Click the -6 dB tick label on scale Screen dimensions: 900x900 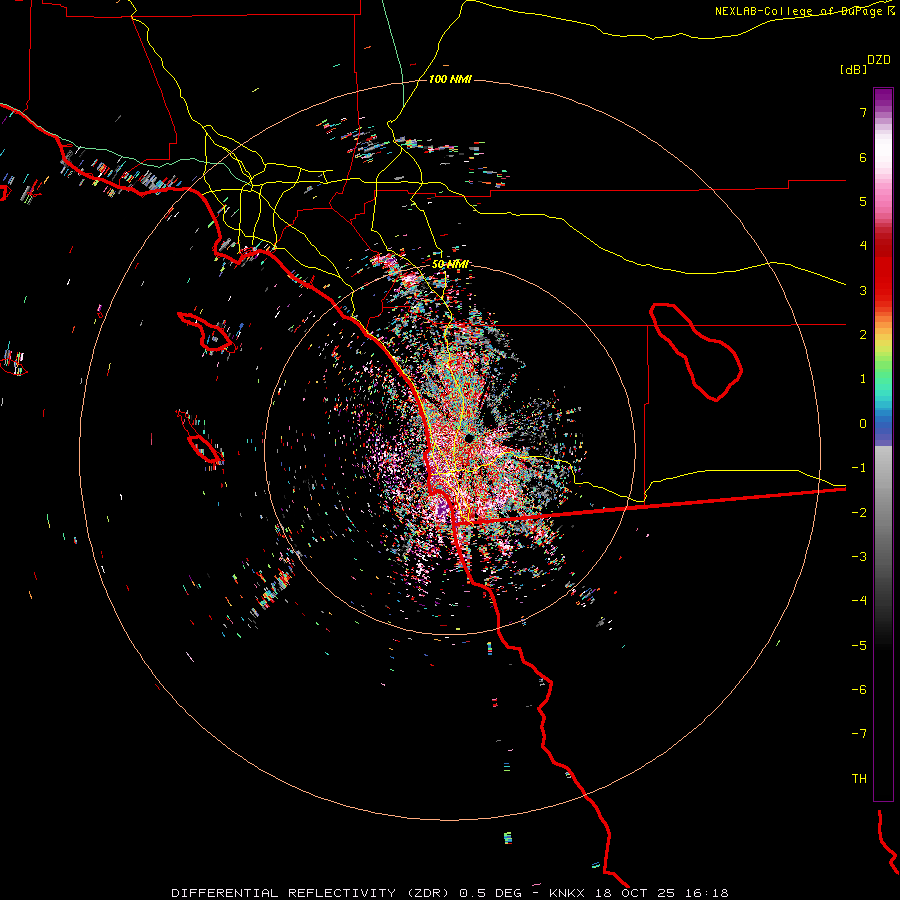coord(859,690)
